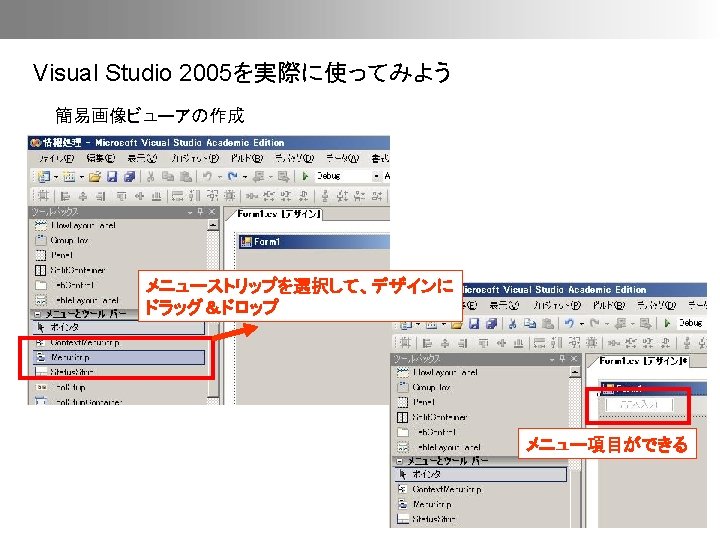
Task: Select ポインタ in 情報処理 window toolbox
Action: pyautogui.click(x=119, y=327)
